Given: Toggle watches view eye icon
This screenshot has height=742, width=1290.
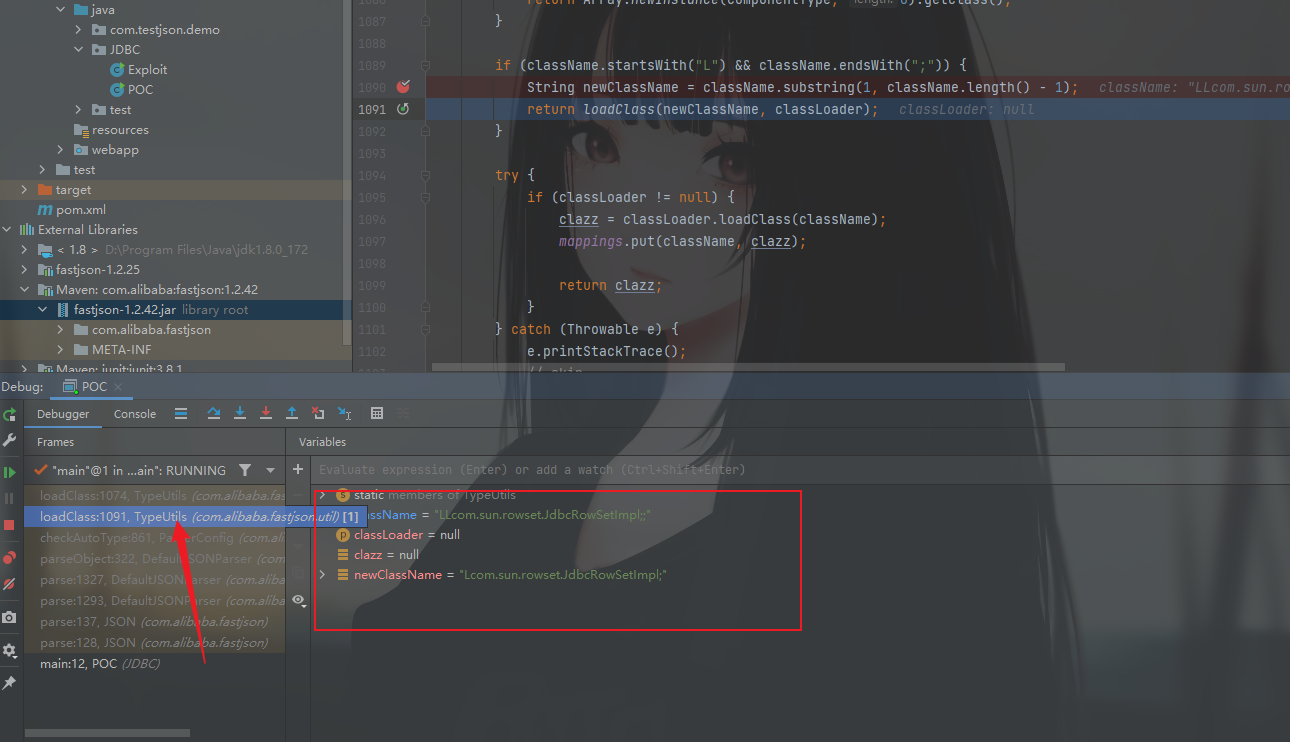Looking at the screenshot, I should click(x=298, y=600).
